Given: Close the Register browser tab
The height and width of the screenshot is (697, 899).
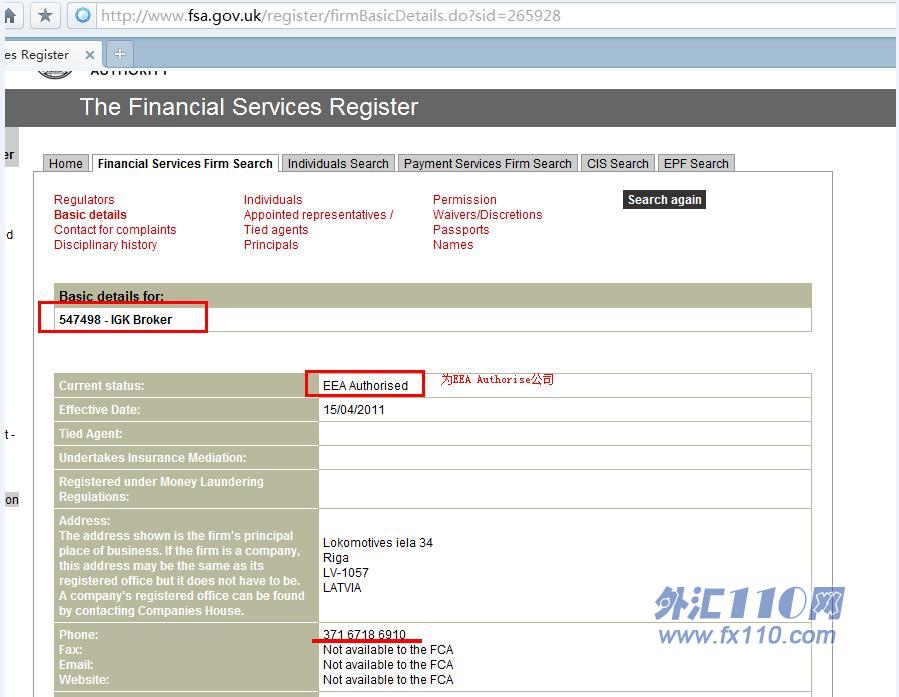Looking at the screenshot, I should tap(89, 55).
